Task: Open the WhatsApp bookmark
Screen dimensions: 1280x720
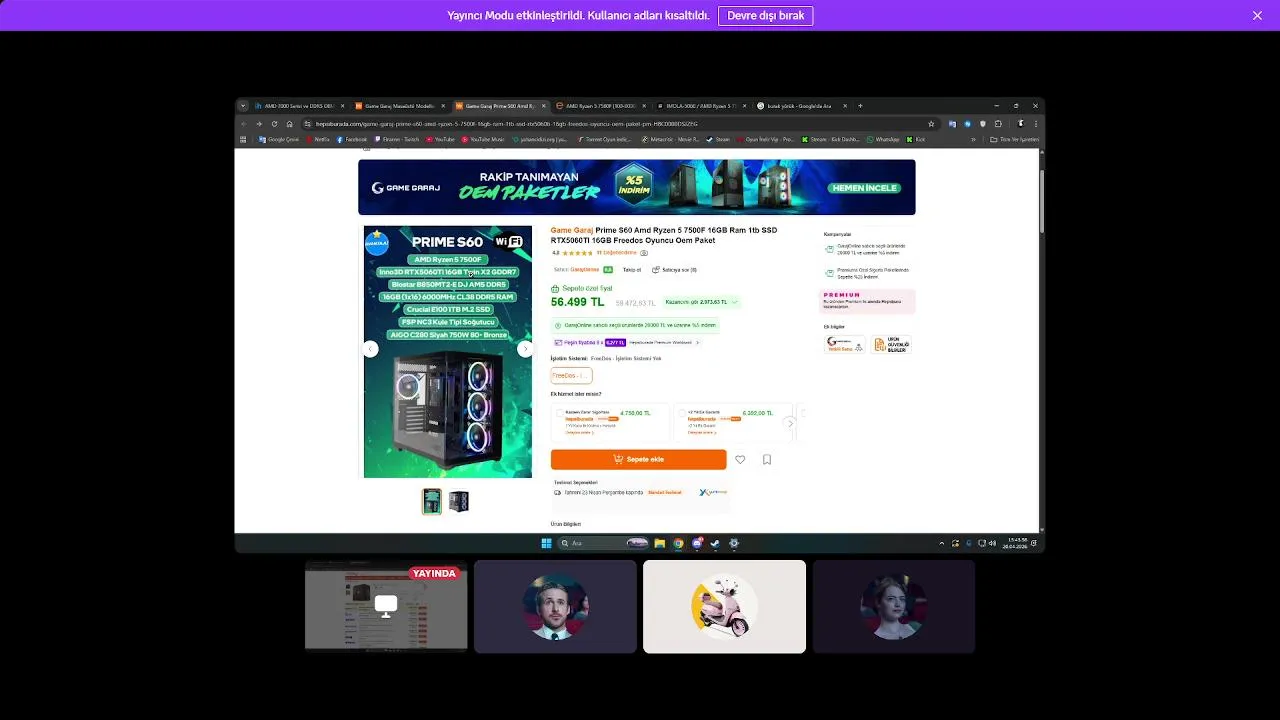Action: coord(883,139)
